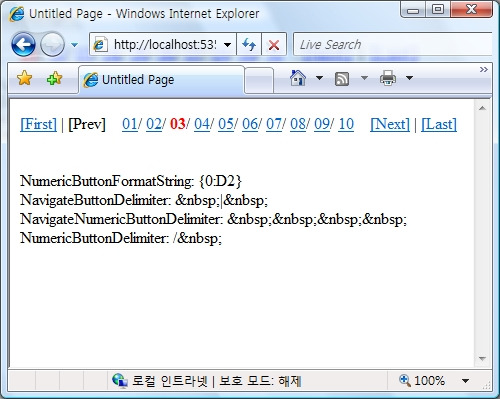500x399 pixels.
Task: Open page 09 link
Action: pos(322,124)
